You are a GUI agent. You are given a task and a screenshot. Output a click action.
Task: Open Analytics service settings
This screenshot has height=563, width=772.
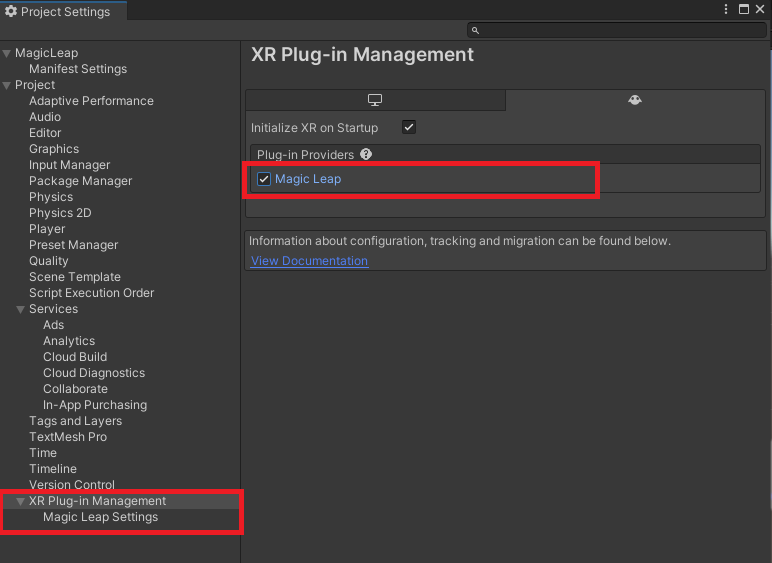(69, 341)
